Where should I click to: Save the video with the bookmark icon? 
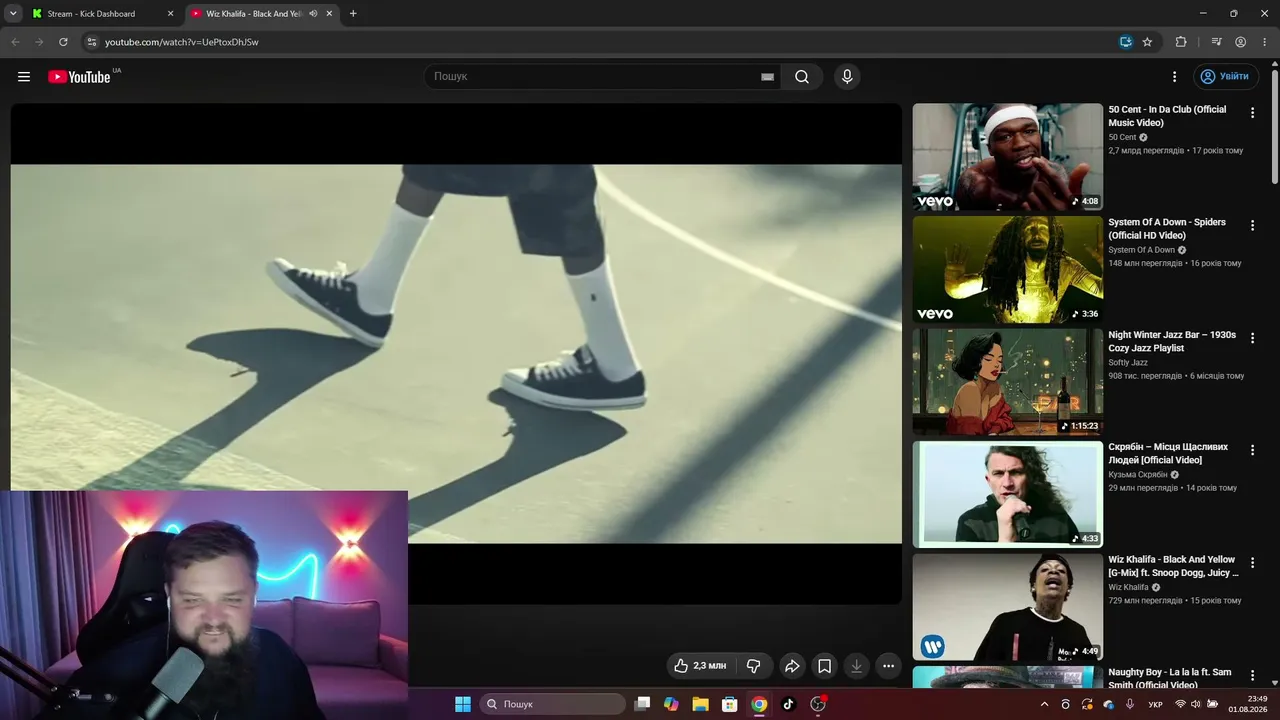coord(824,666)
